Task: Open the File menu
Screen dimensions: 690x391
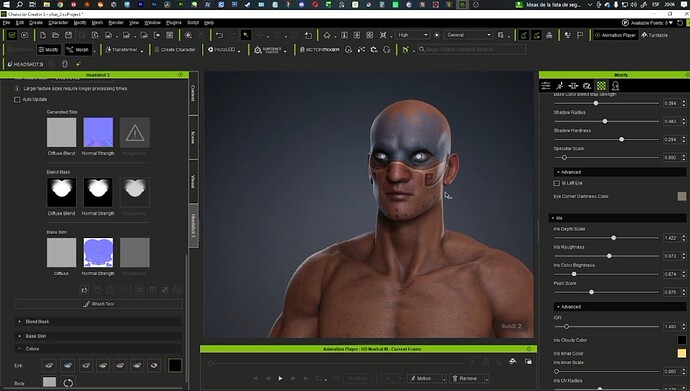Action: tap(6, 22)
